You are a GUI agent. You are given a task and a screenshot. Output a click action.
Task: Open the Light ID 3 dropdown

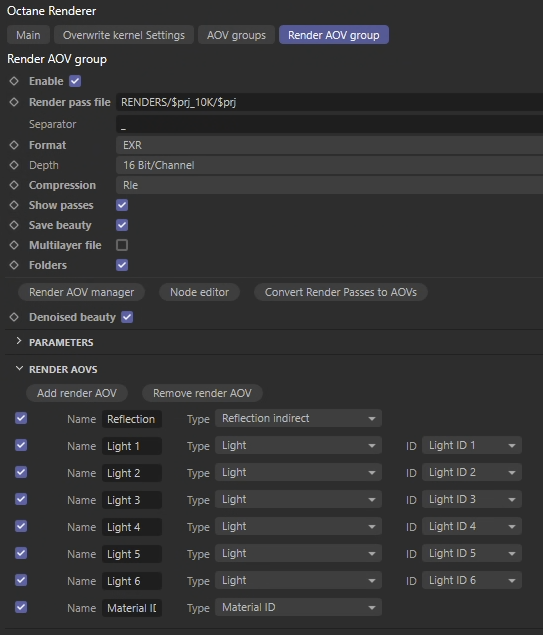pyautogui.click(x=472, y=499)
